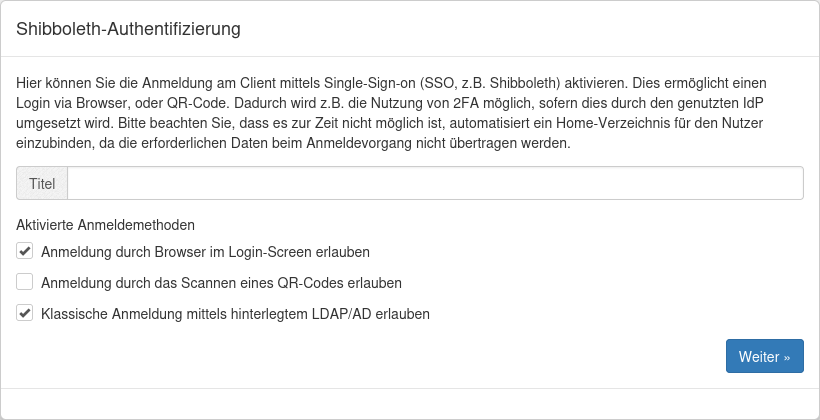Click label 'Anmeldung durch das Scannen eines QR-Codes erlauben'
820x420 pixels.
[221, 282]
